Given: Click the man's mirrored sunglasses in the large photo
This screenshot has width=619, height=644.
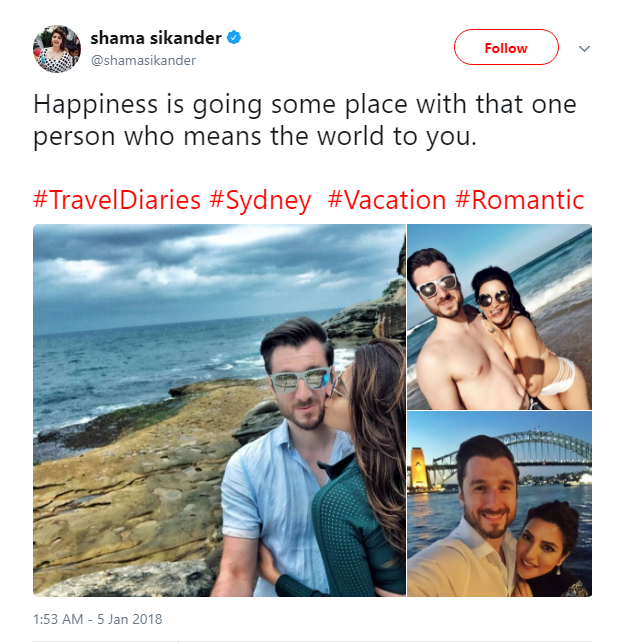Looking at the screenshot, I should coord(300,378).
